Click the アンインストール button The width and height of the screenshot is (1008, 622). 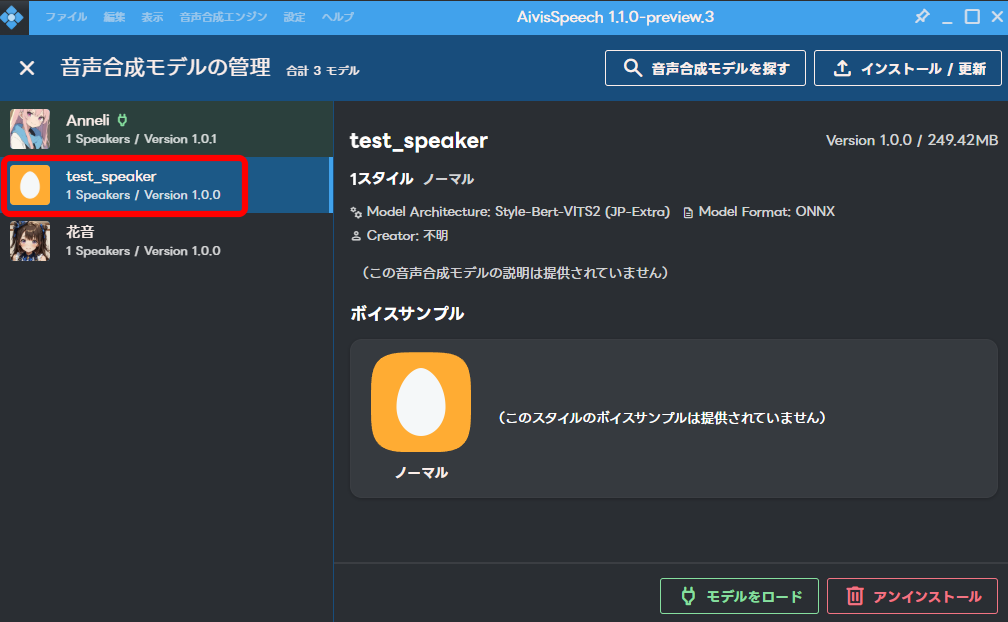click(912, 596)
